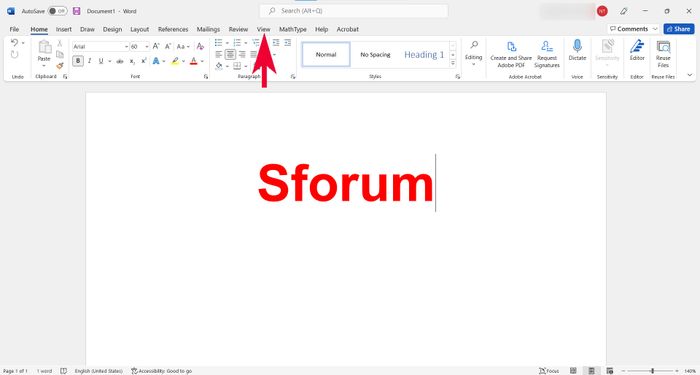Open the MathType tab
Viewport: 700px width, 375px height.
[x=293, y=29]
